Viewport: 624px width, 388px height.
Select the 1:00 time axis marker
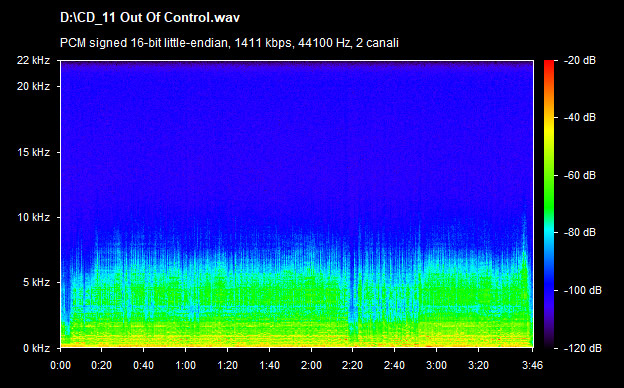coord(185,365)
